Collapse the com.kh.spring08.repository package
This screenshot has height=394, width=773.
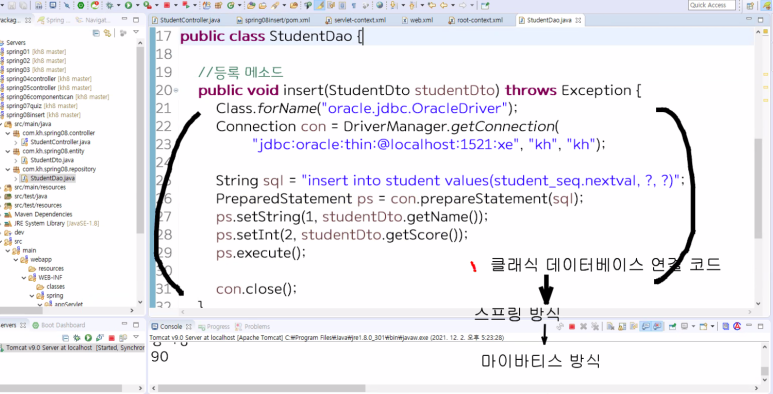tap(8, 169)
